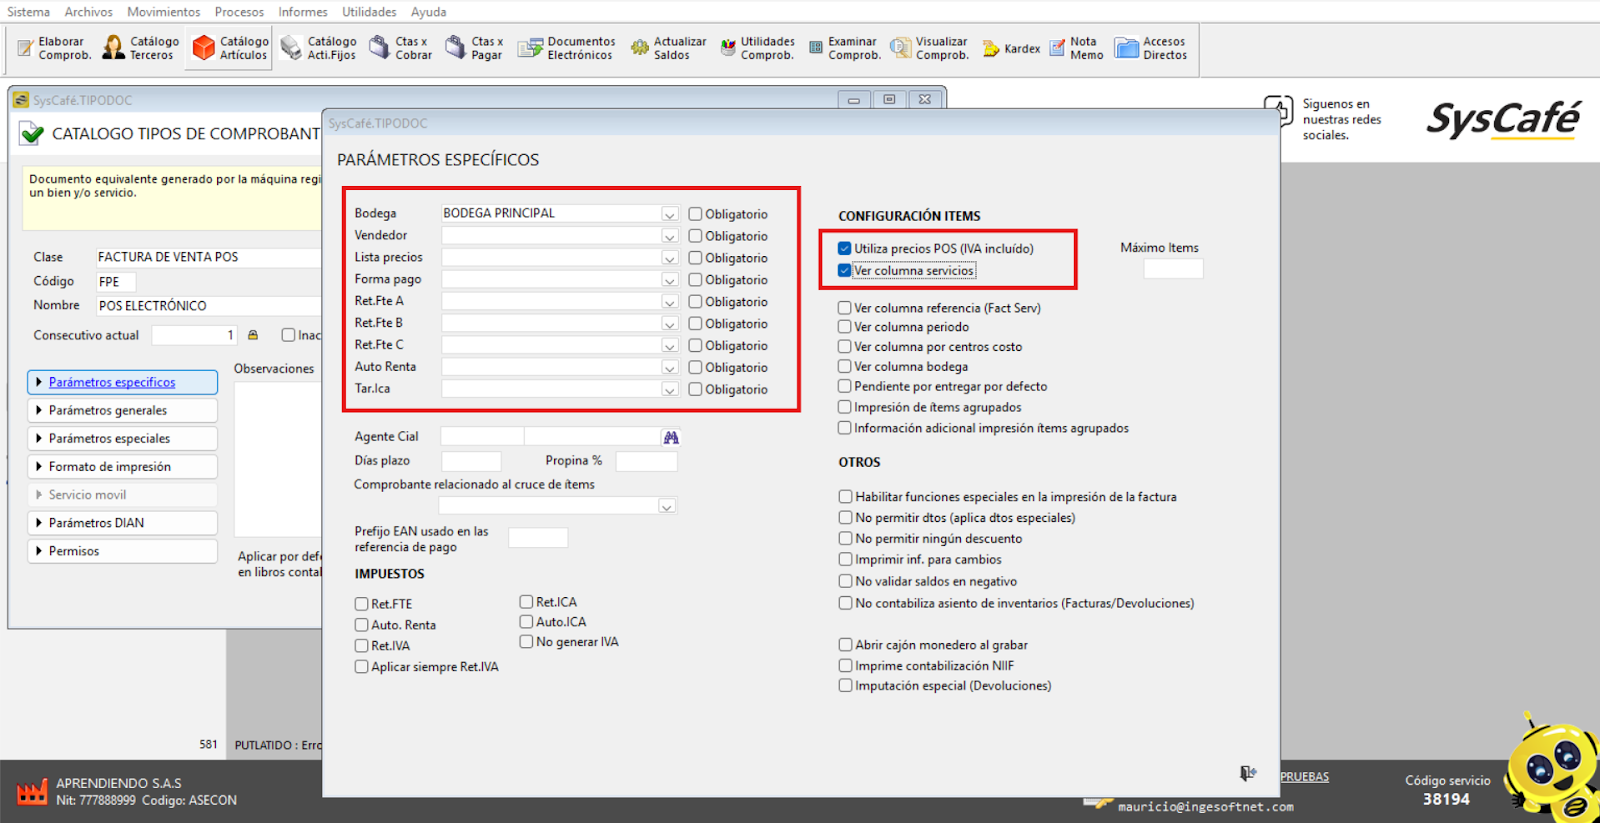
Task: Expand the Bodega dropdown list
Action: point(669,214)
